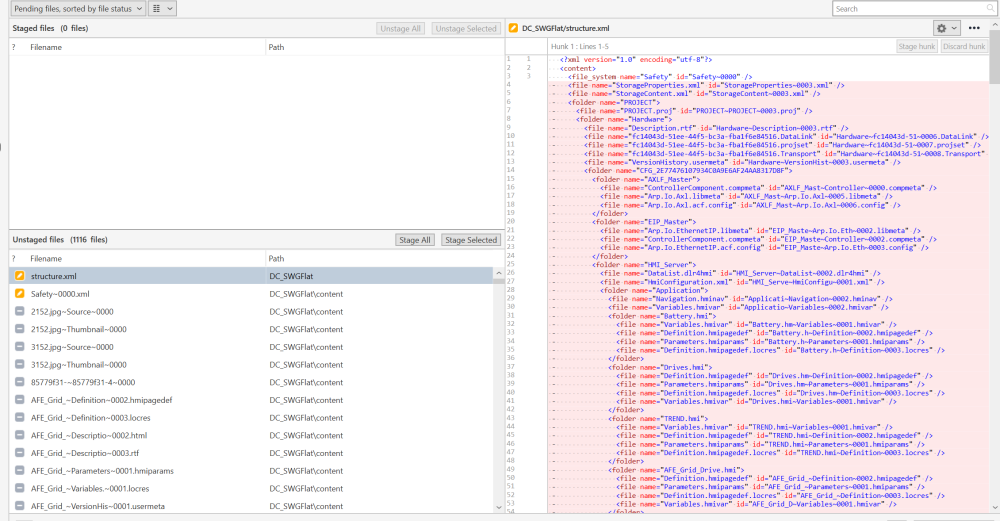Sort unstaged files by Filename column header
The width and height of the screenshot is (1000, 521).
click(46, 258)
